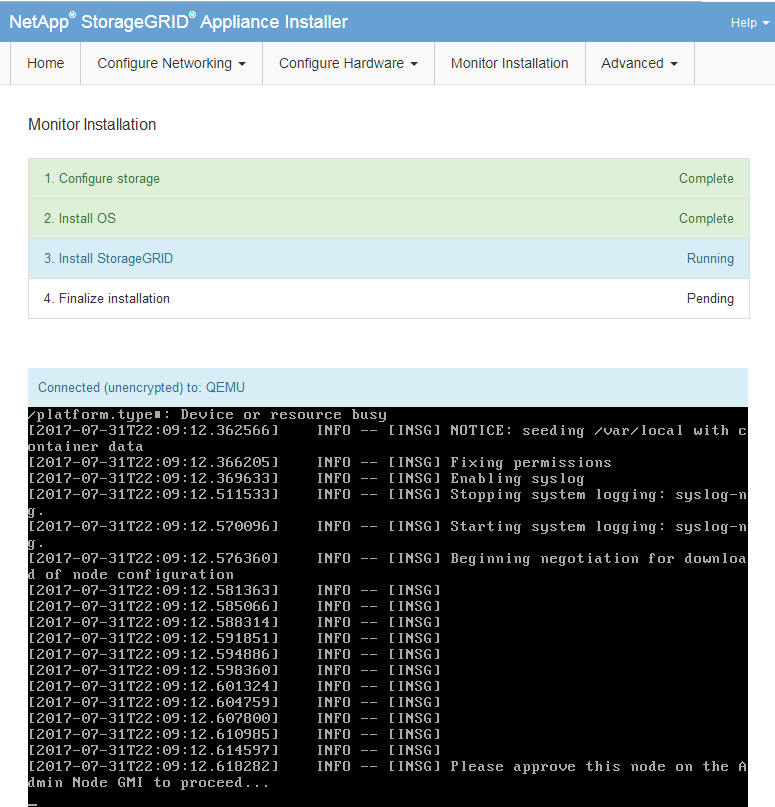Select the Configure storage step

click(x=102, y=179)
